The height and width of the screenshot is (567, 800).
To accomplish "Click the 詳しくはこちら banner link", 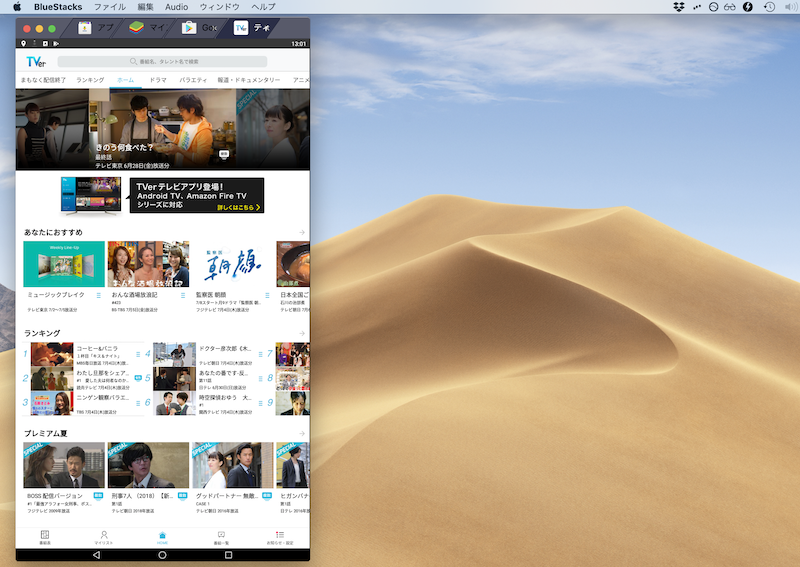I will coord(239,208).
